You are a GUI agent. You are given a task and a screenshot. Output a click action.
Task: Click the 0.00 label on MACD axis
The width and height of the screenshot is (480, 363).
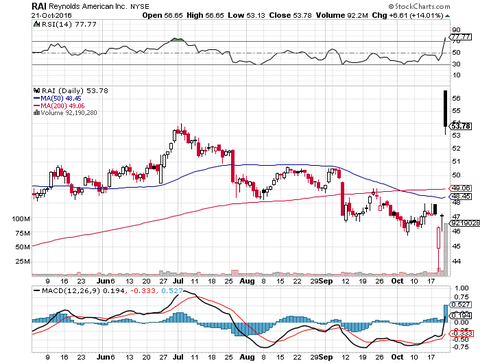(x=461, y=322)
